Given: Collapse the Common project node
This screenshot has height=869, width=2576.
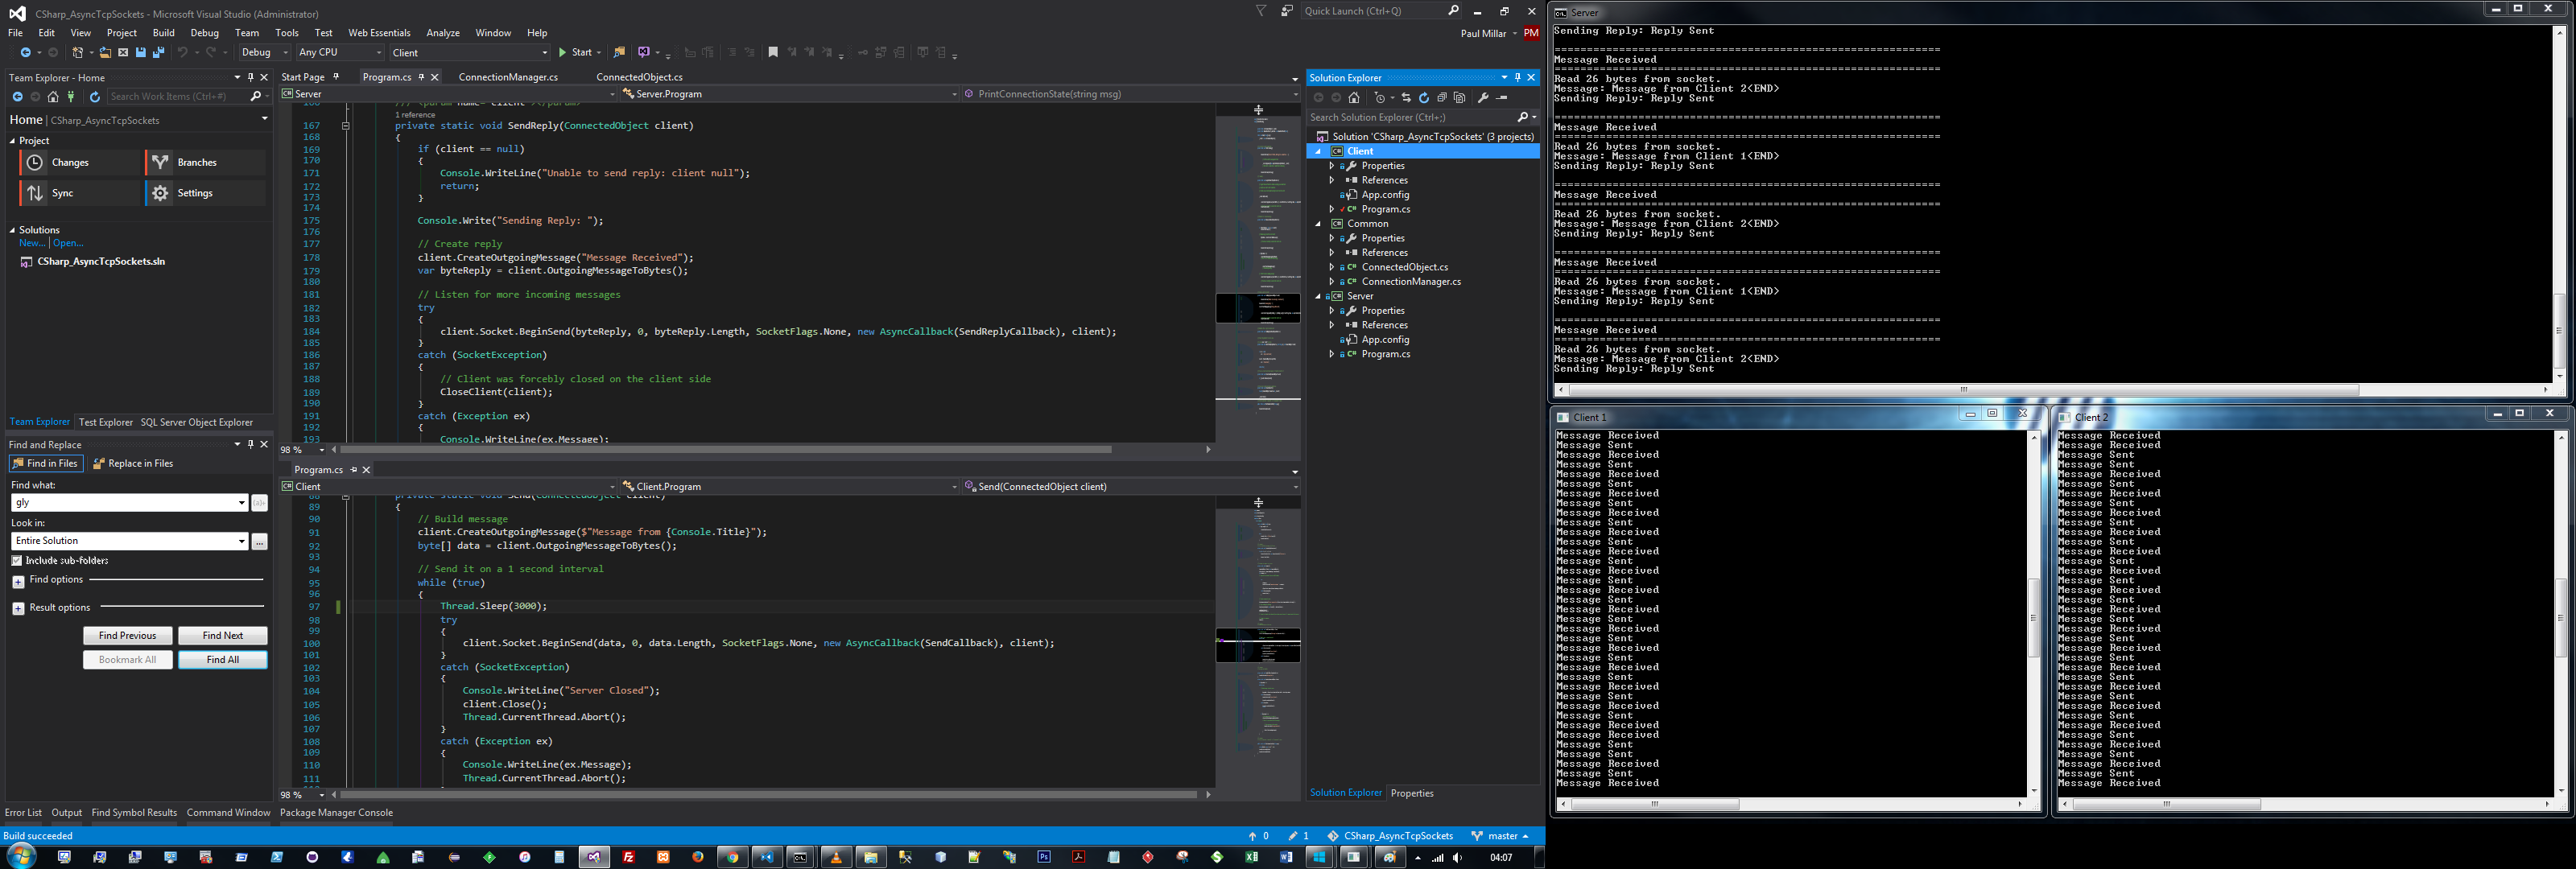Looking at the screenshot, I should pyautogui.click(x=1318, y=224).
